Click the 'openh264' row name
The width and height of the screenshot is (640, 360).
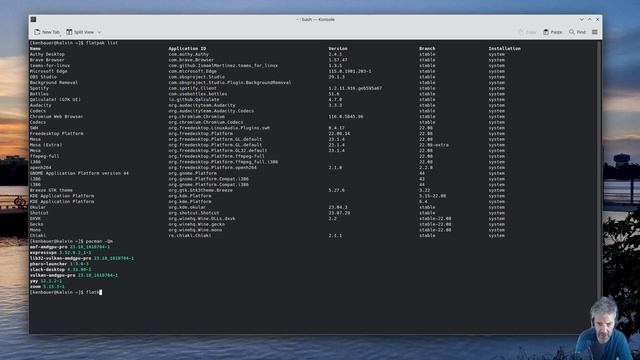click(x=40, y=168)
